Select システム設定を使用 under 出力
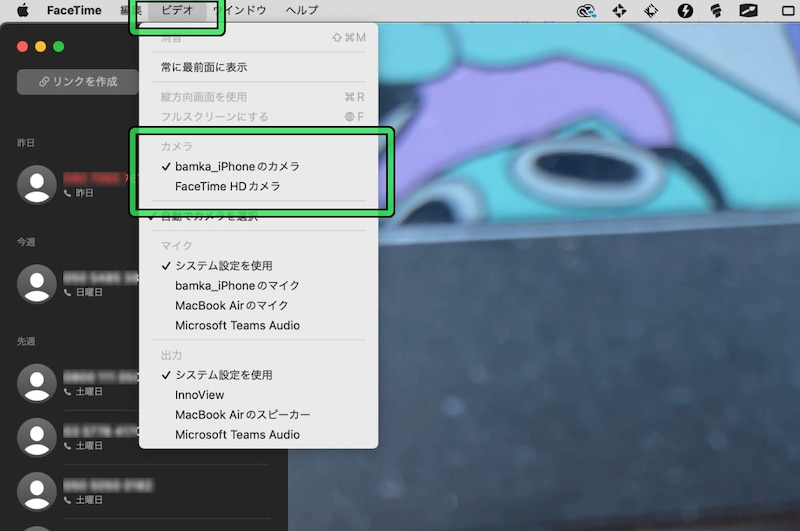This screenshot has width=800, height=531. pyautogui.click(x=259, y=375)
